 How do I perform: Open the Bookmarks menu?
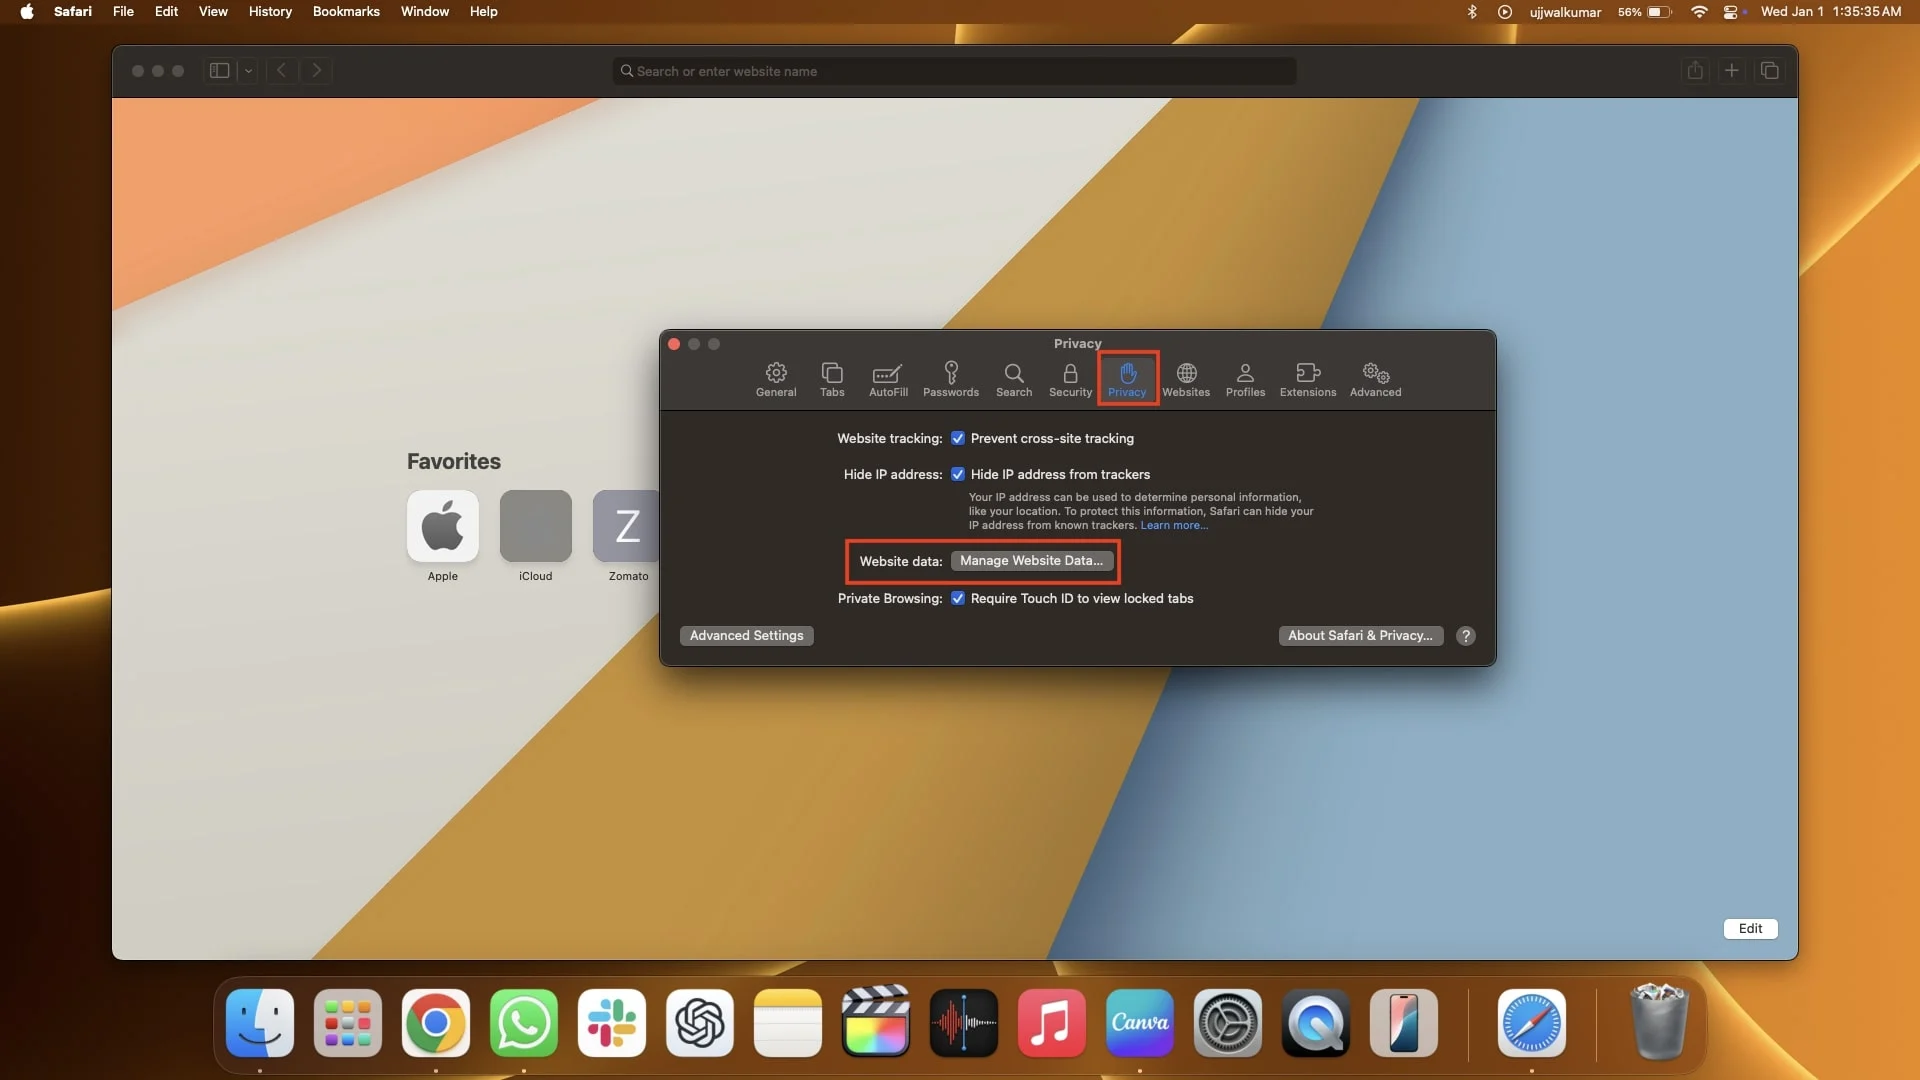click(346, 12)
